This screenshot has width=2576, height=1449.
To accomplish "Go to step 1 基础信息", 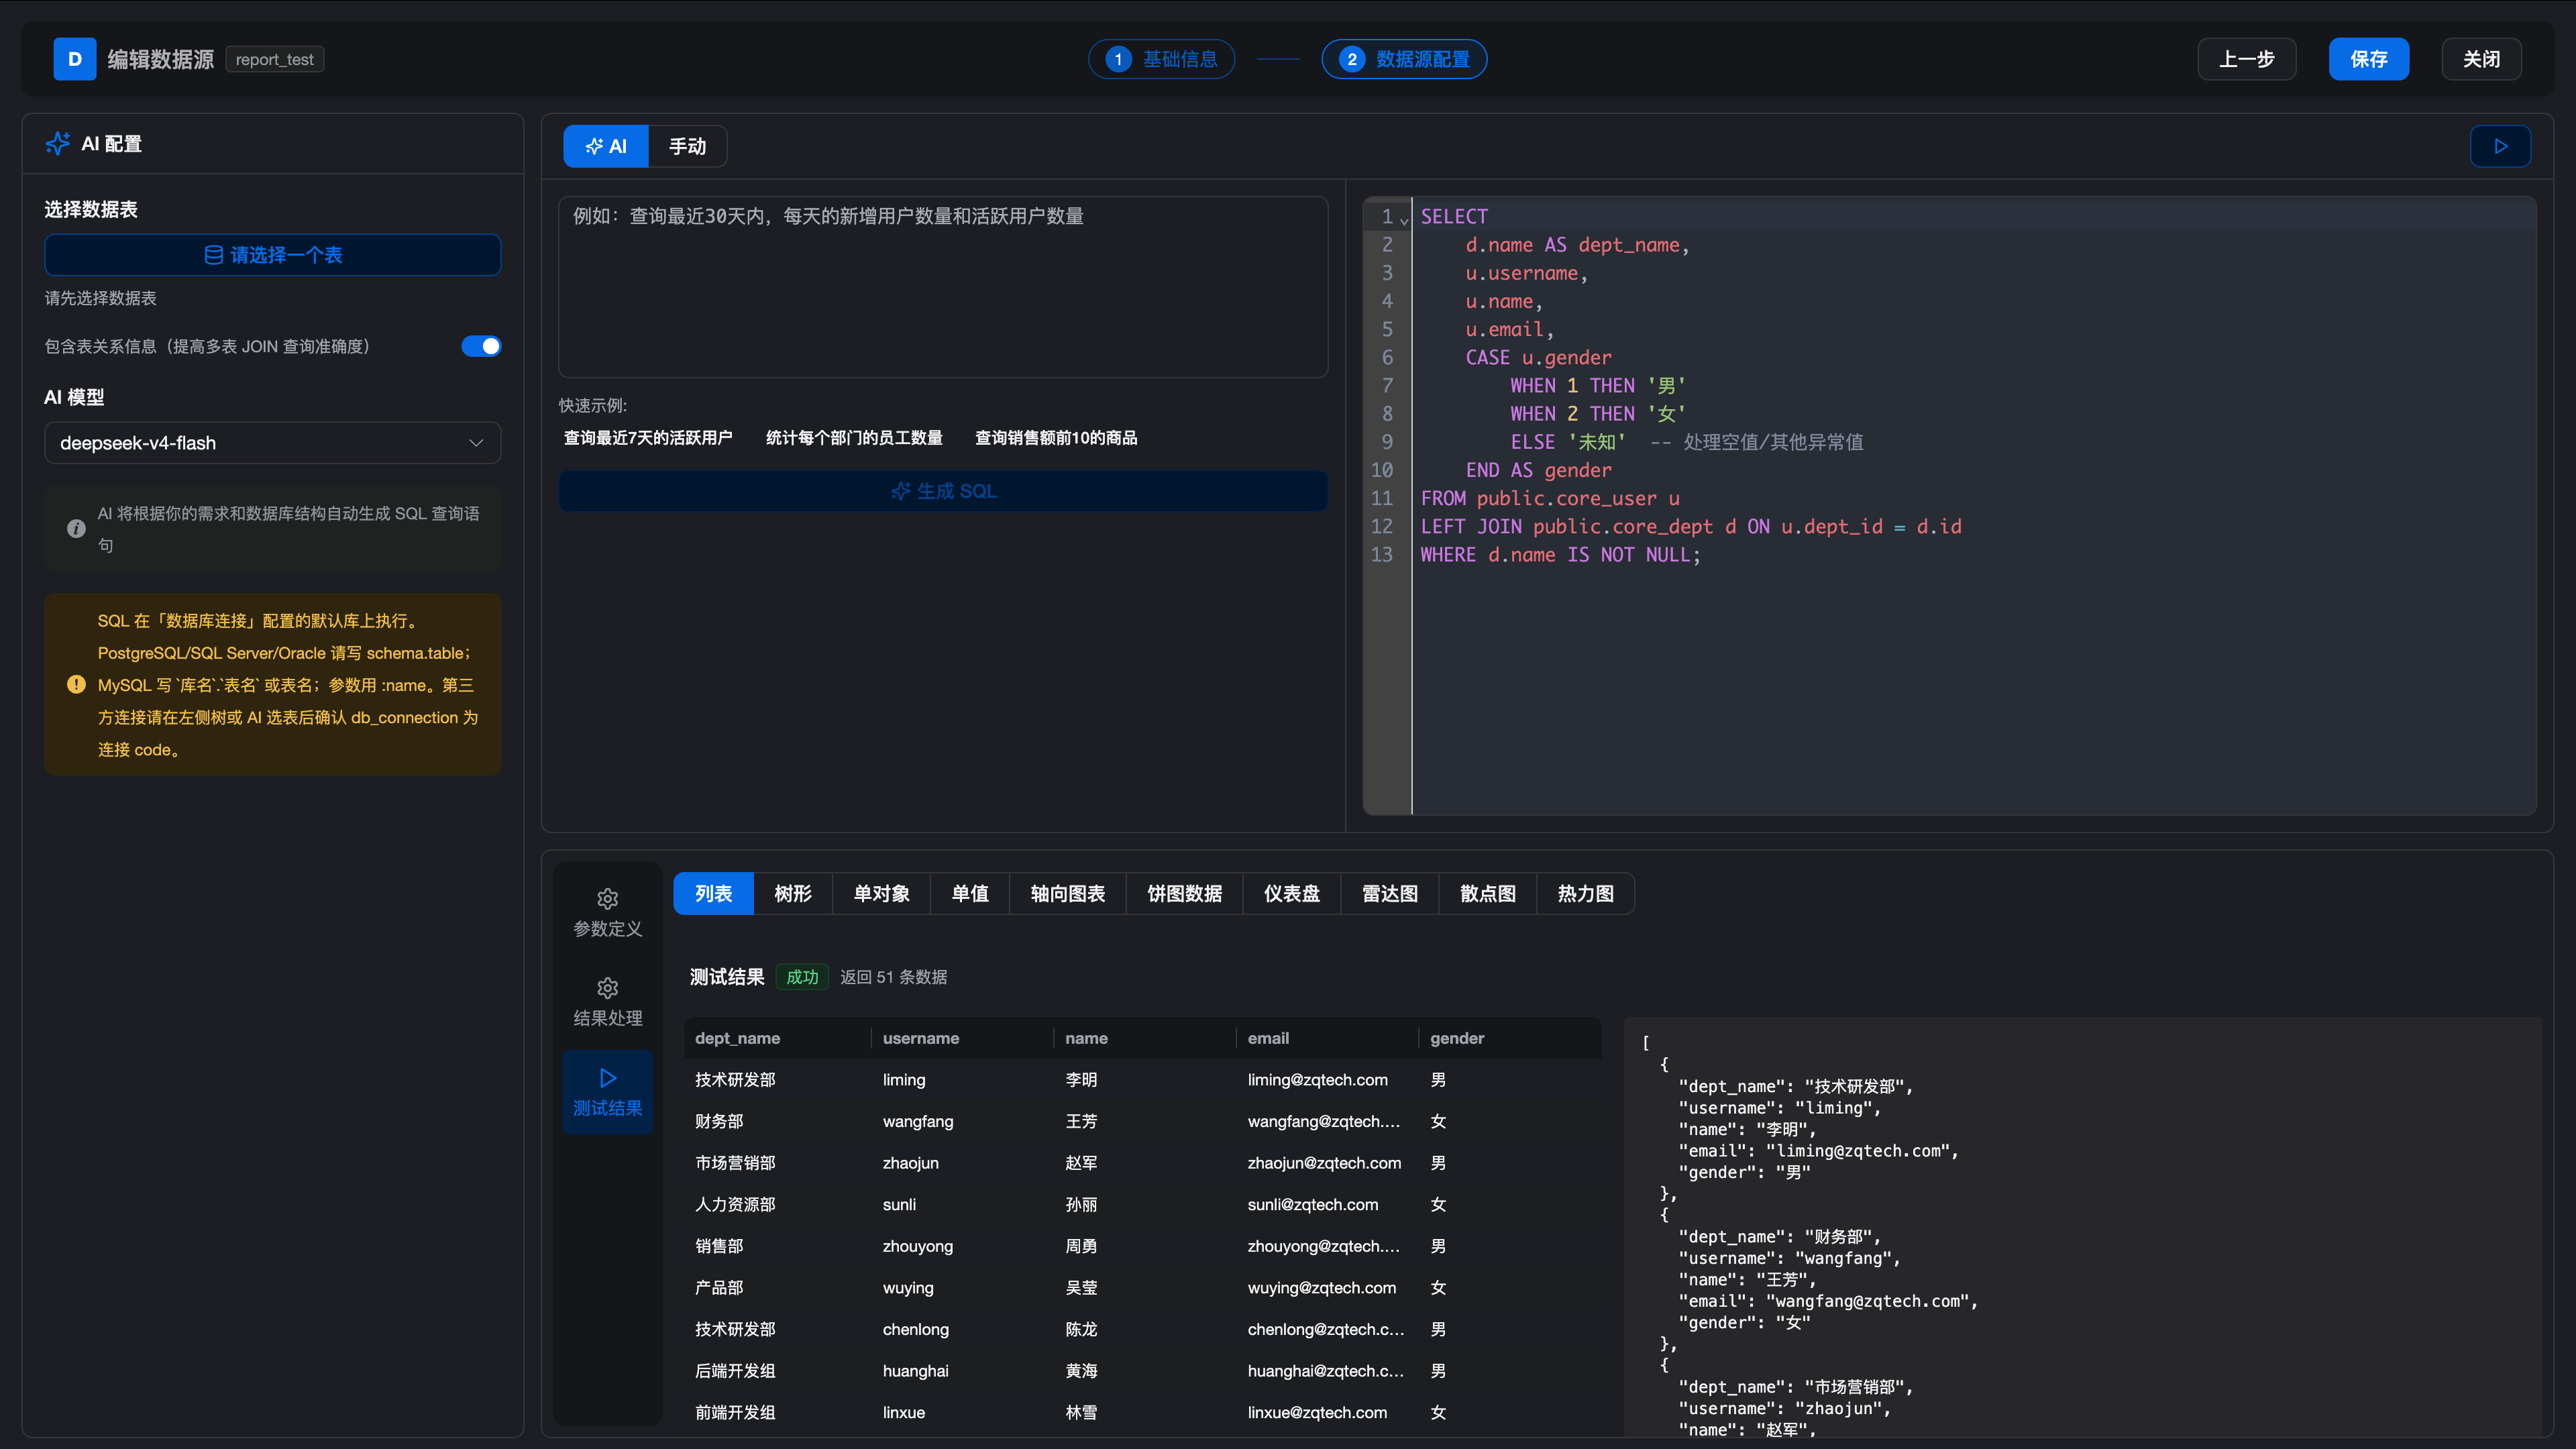I will [x=1161, y=59].
